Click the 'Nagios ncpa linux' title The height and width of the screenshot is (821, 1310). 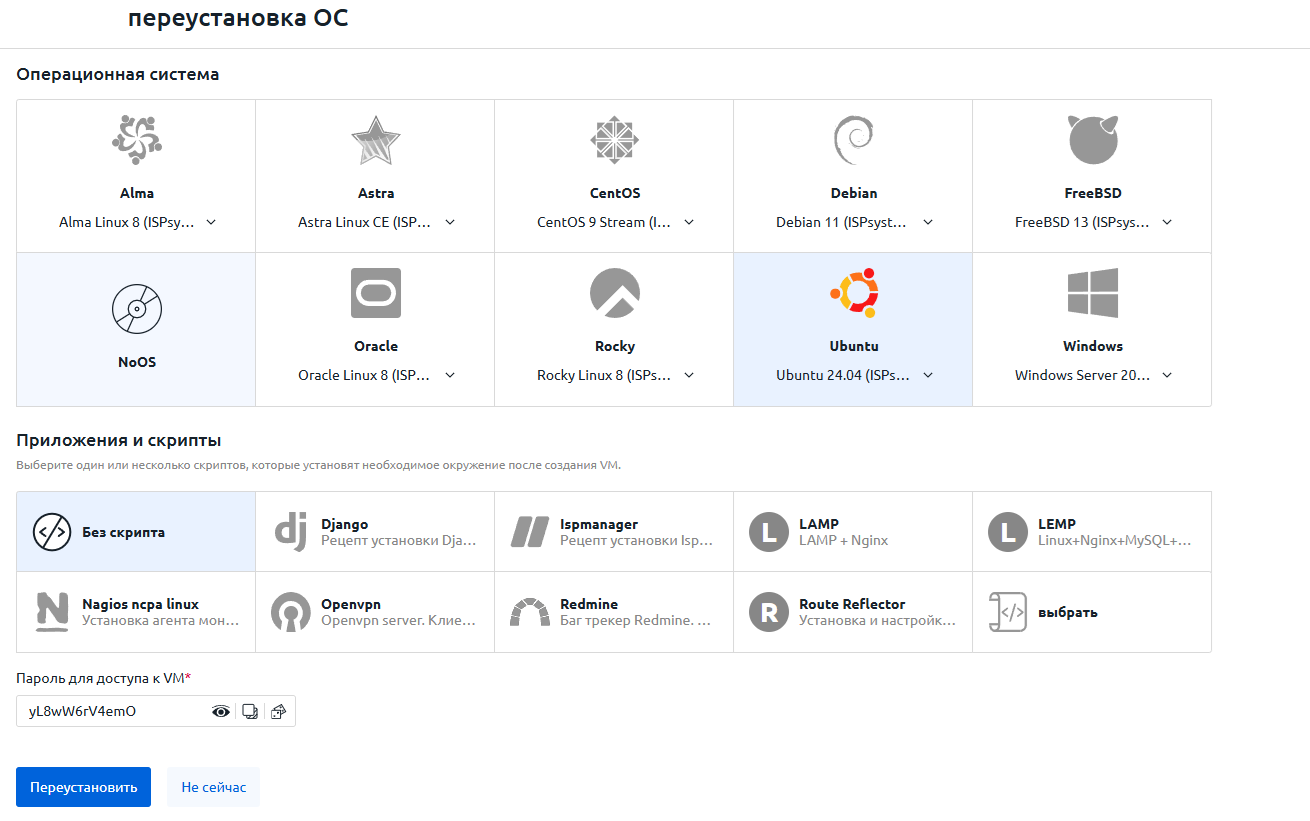[140, 604]
